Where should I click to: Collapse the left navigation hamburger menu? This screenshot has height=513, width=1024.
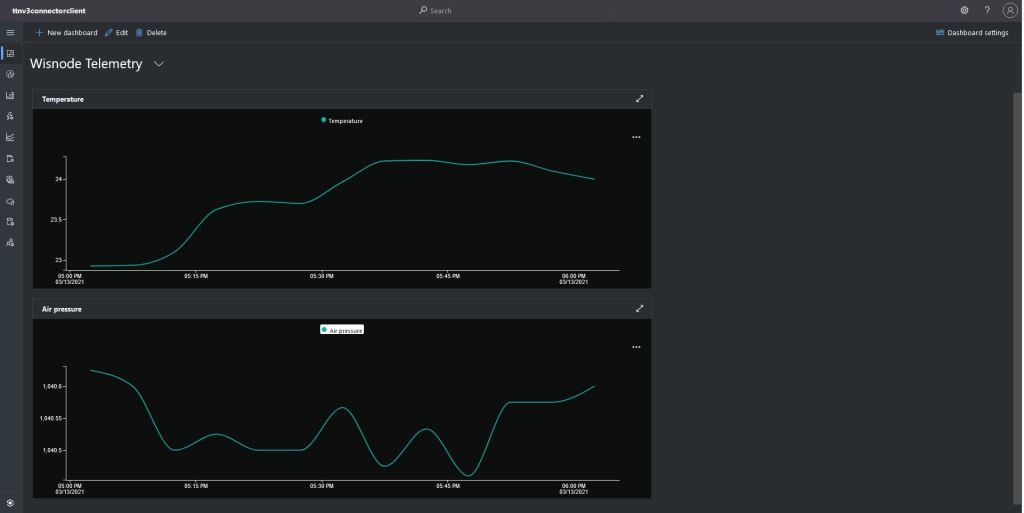pyautogui.click(x=10, y=33)
